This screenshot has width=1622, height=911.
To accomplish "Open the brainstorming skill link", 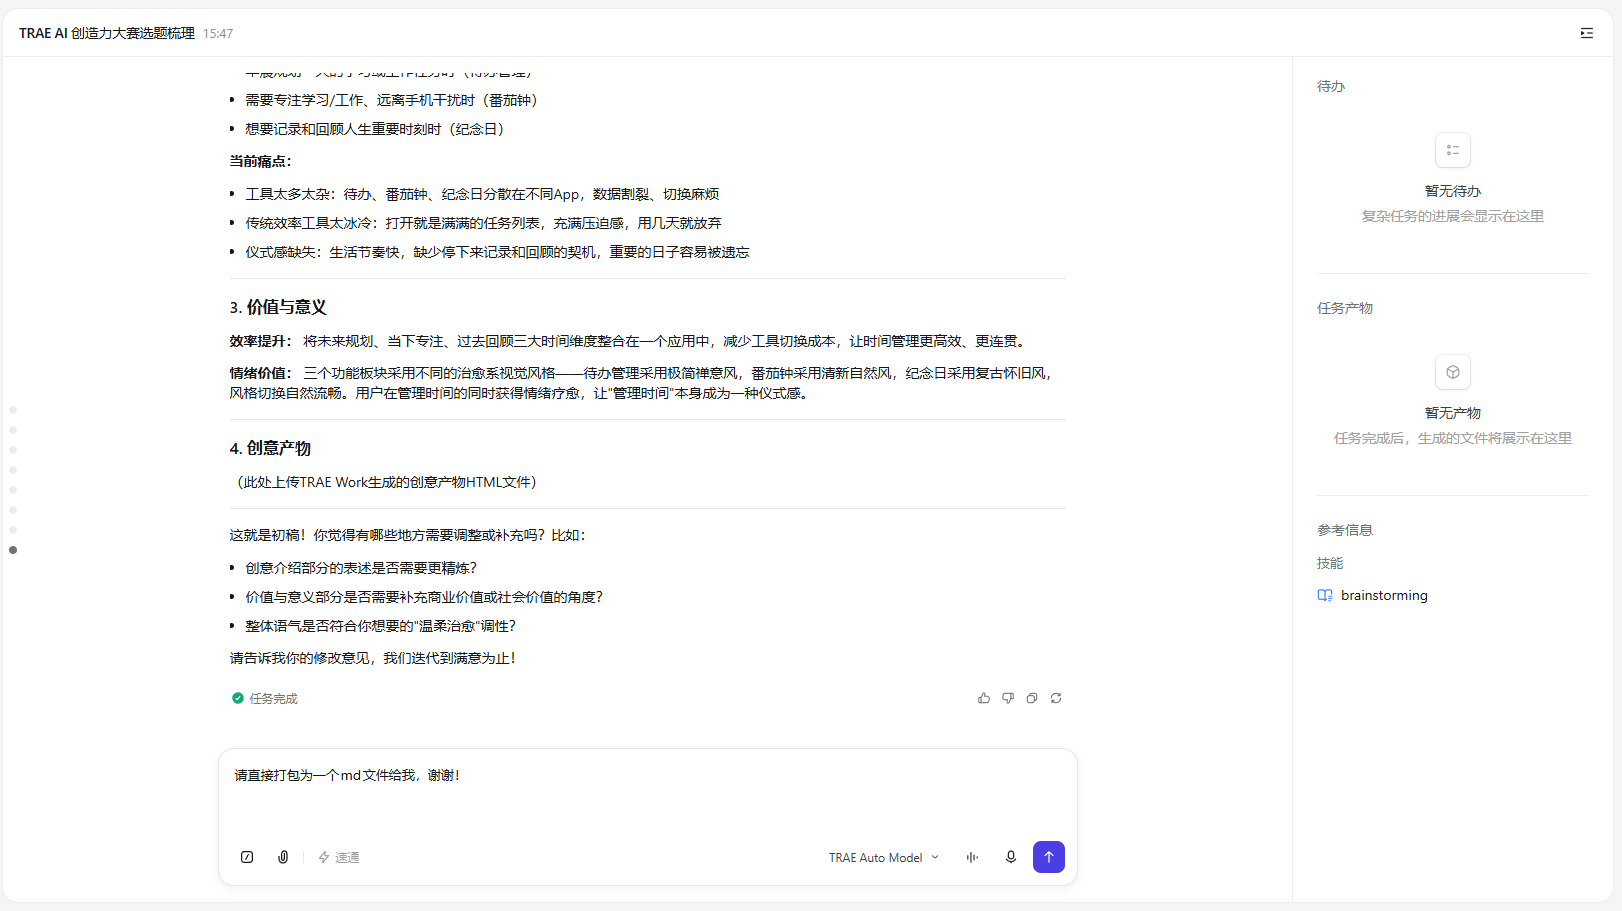I will 1384,595.
